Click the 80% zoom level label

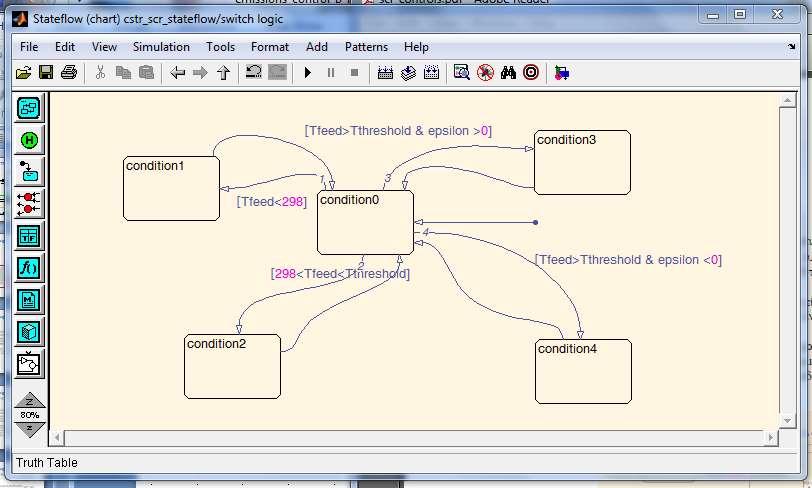30,415
